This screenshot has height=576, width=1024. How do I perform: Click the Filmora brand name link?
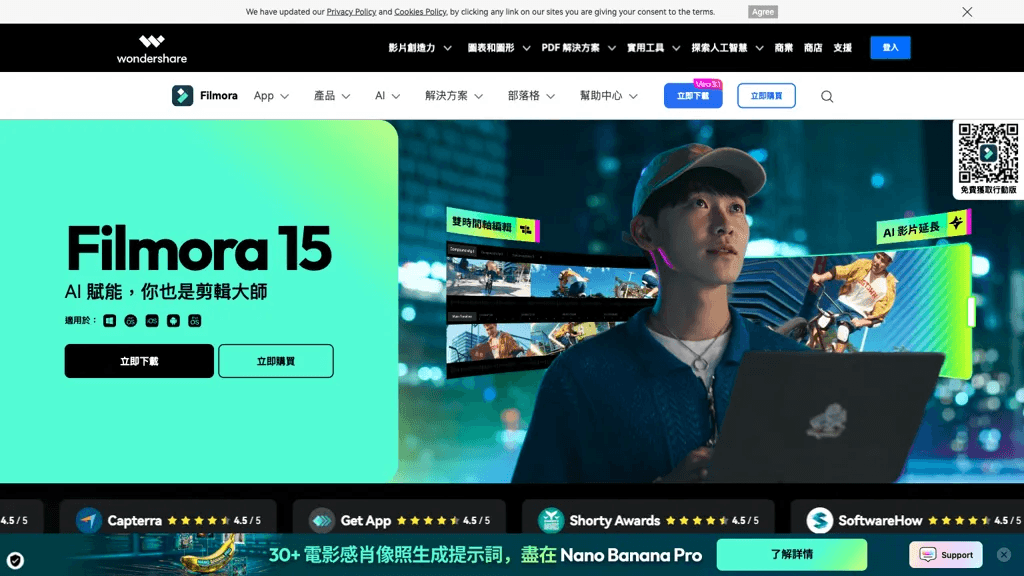(219, 95)
